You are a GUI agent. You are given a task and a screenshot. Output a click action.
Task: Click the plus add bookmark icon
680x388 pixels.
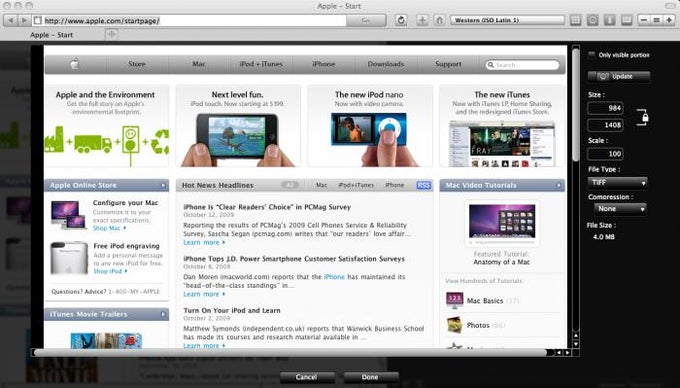click(x=422, y=20)
